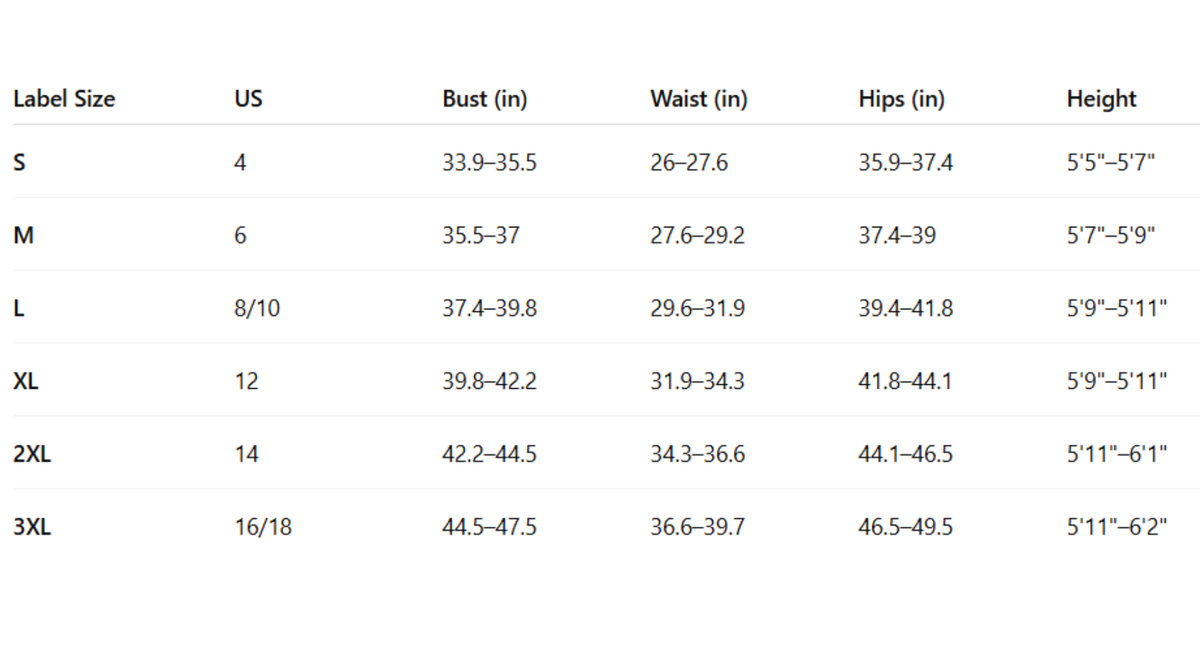Select waist measurement 36.6–39.7
The width and height of the screenshot is (1200, 667).
pyautogui.click(x=697, y=527)
